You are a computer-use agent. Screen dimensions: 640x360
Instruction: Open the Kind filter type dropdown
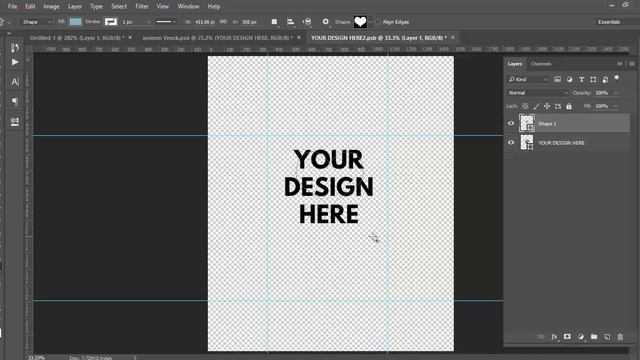[x=528, y=79]
